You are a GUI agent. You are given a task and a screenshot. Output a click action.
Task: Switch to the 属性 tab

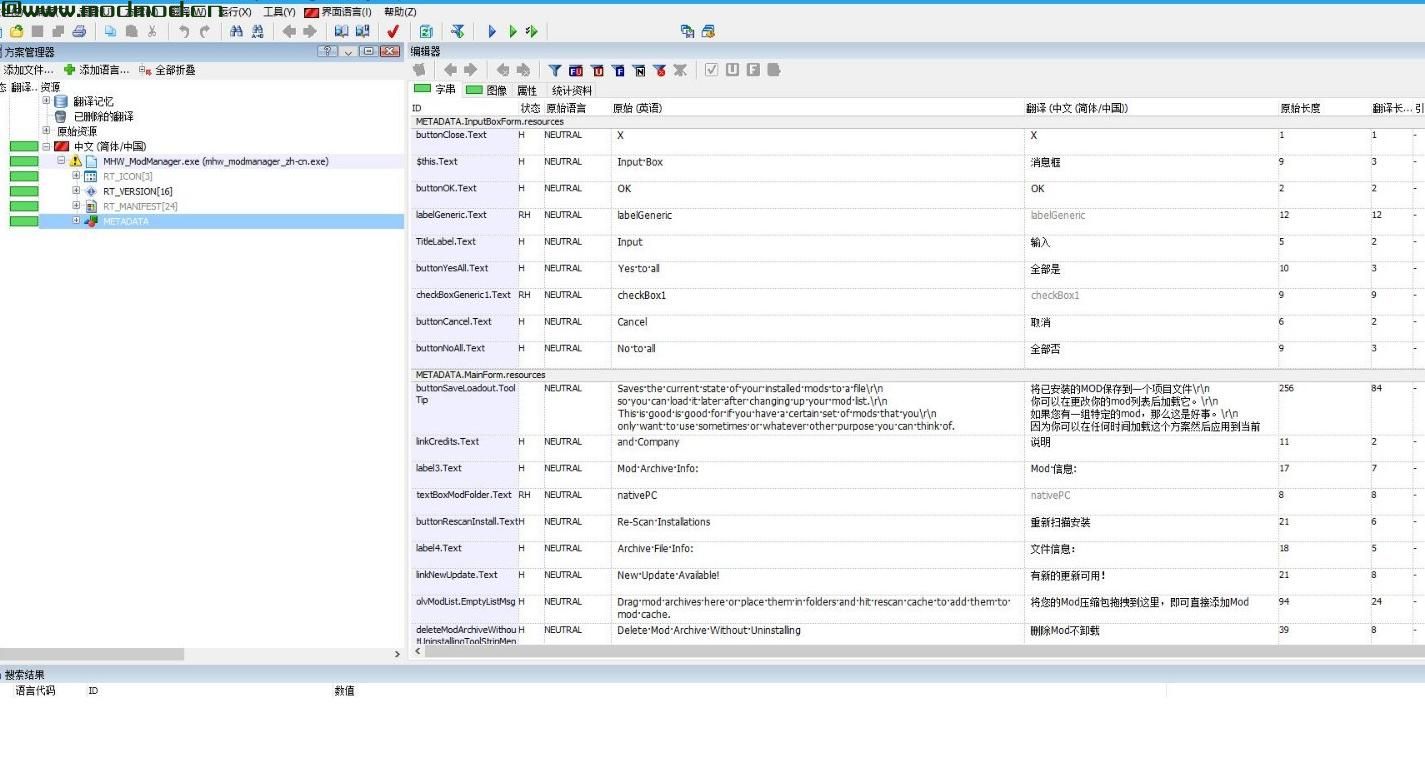coord(527,90)
